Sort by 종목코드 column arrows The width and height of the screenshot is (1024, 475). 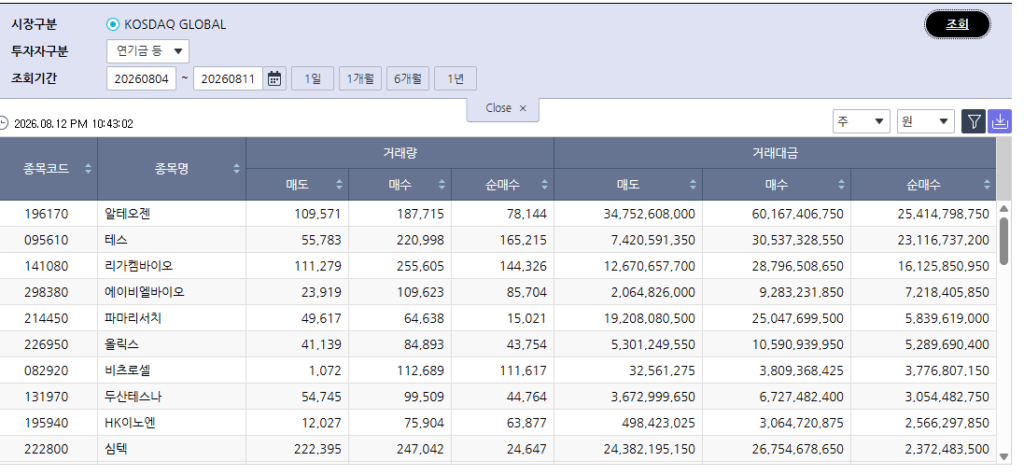pos(88,169)
